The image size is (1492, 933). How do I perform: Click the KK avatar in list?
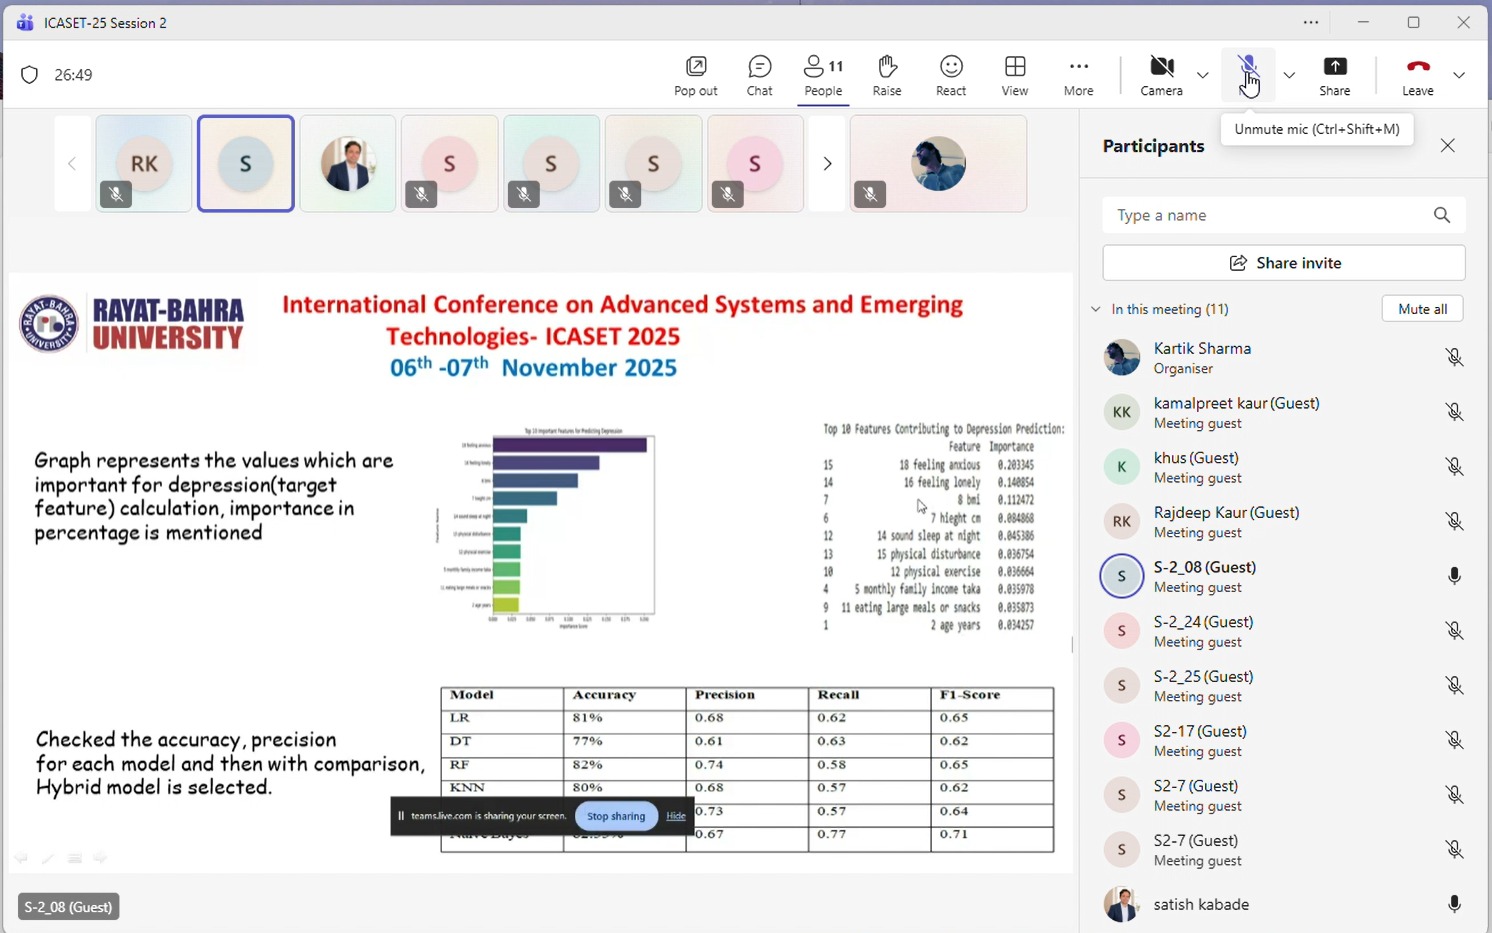click(x=1121, y=412)
